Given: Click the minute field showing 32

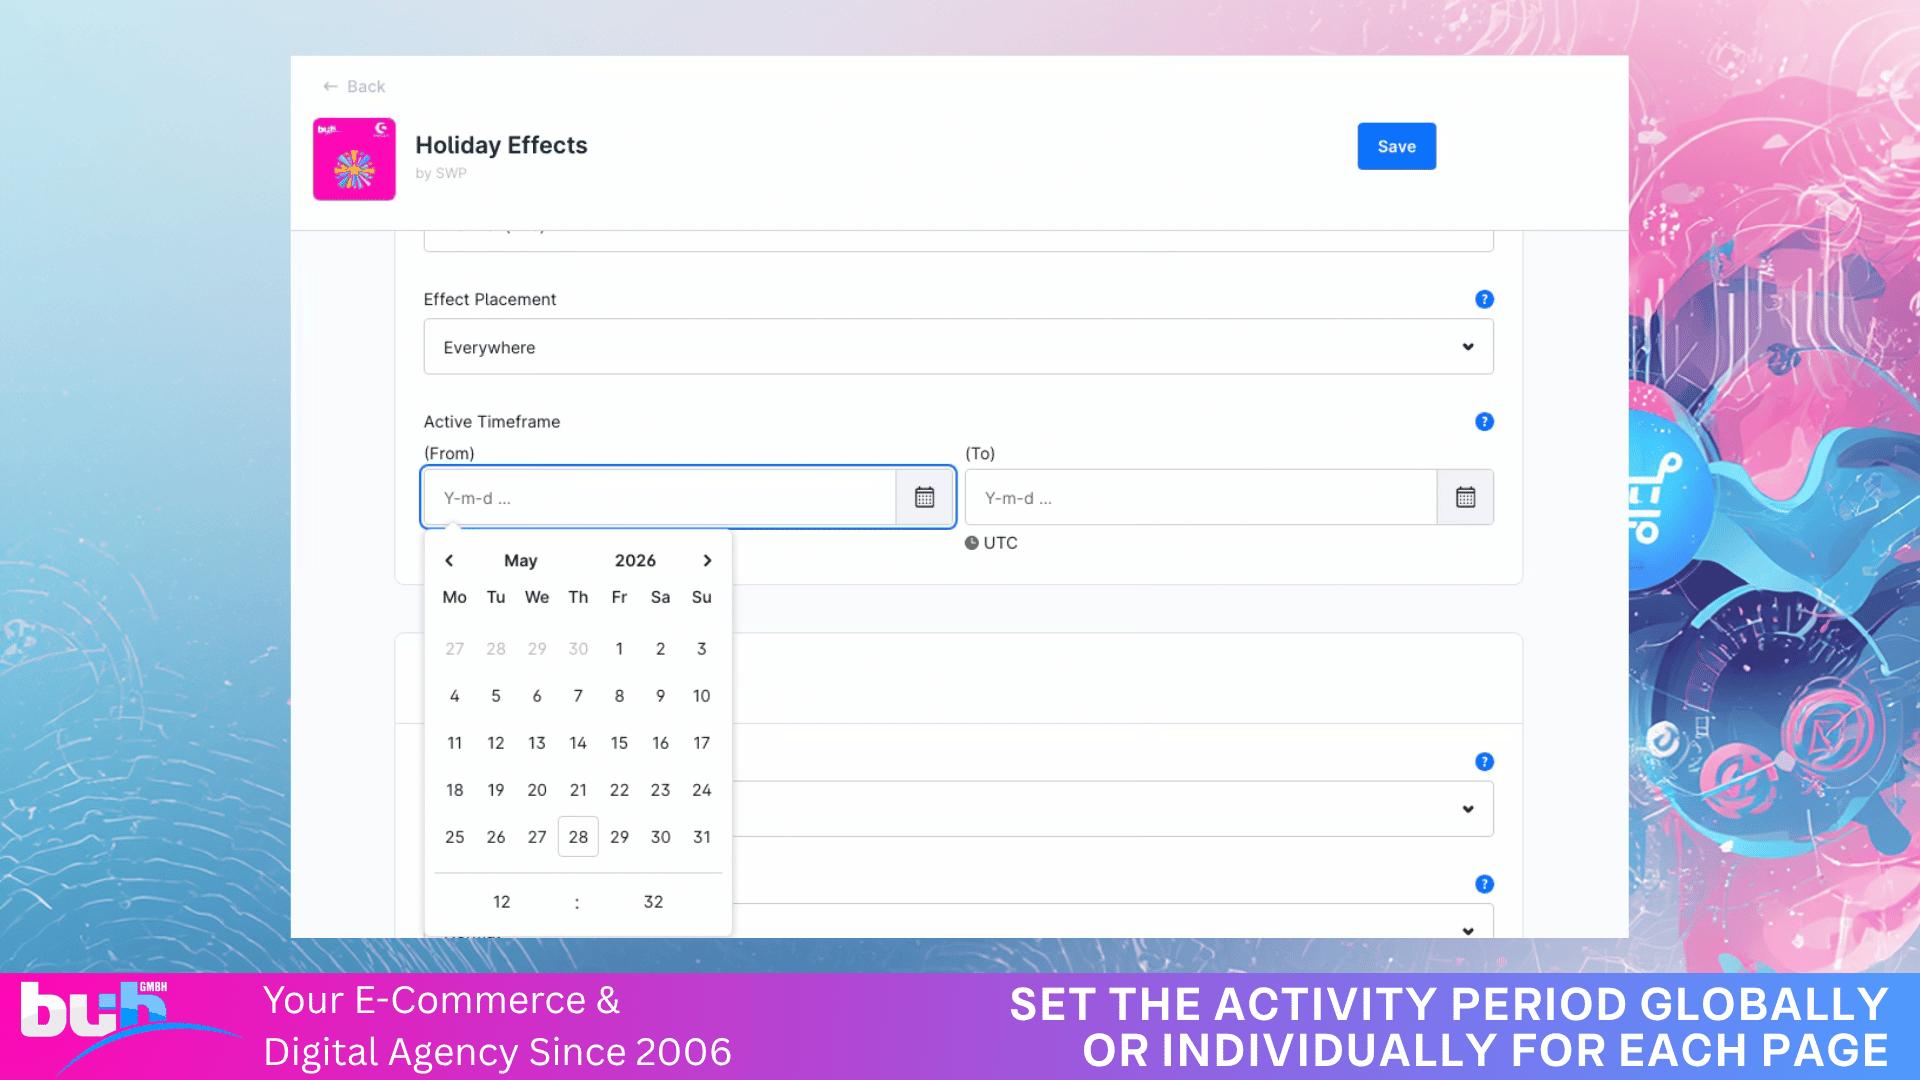Looking at the screenshot, I should (653, 902).
